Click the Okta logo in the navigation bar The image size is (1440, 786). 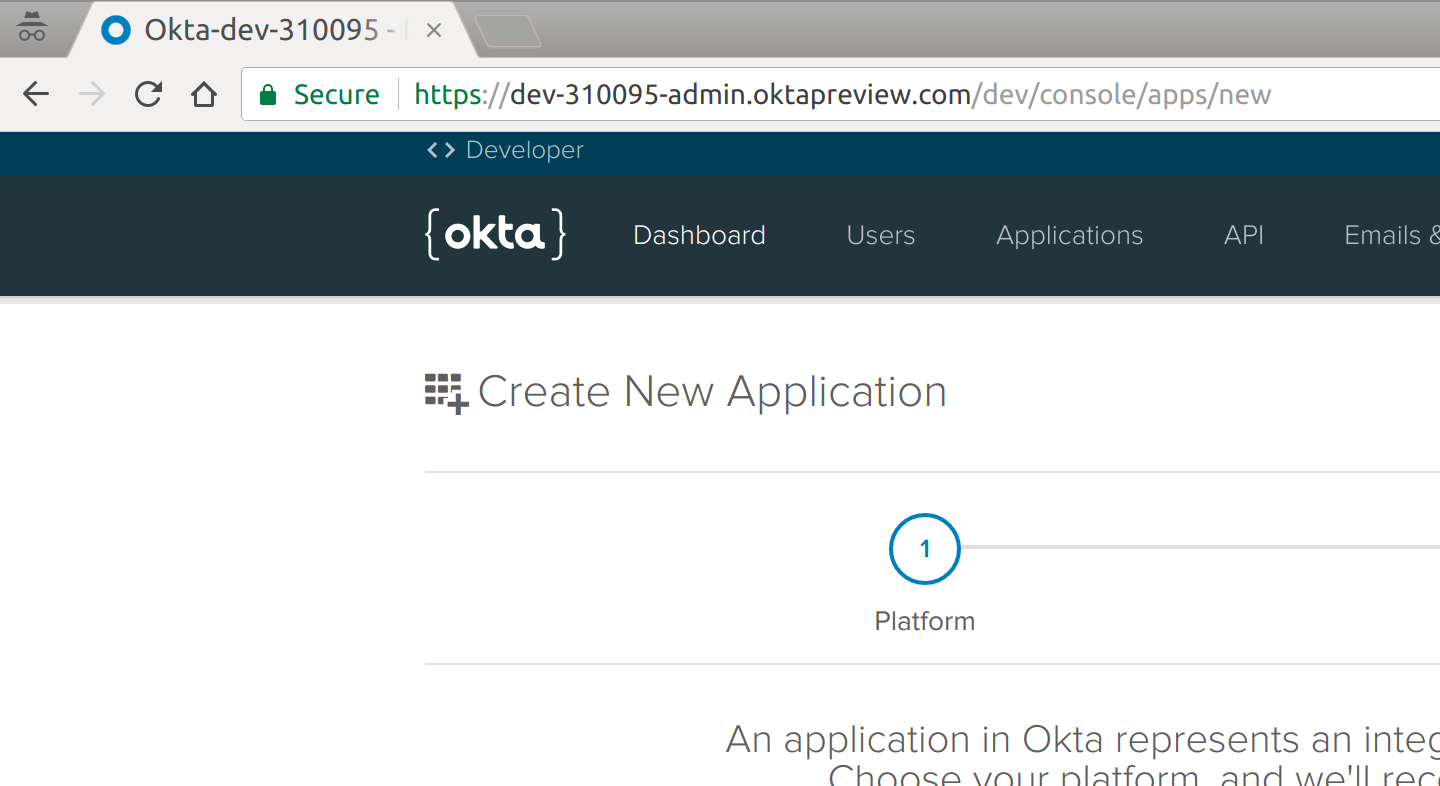pyautogui.click(x=494, y=234)
